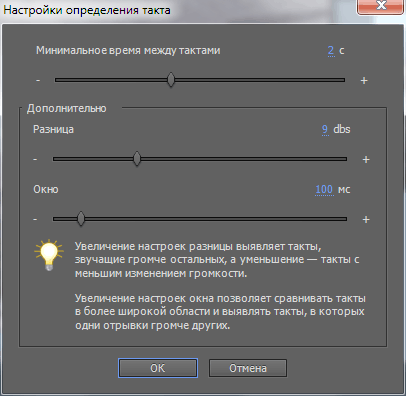Image resolution: width=406 pixels, height=396 pixels.
Task: Click the Дополнительно group label
Action: (x=67, y=108)
